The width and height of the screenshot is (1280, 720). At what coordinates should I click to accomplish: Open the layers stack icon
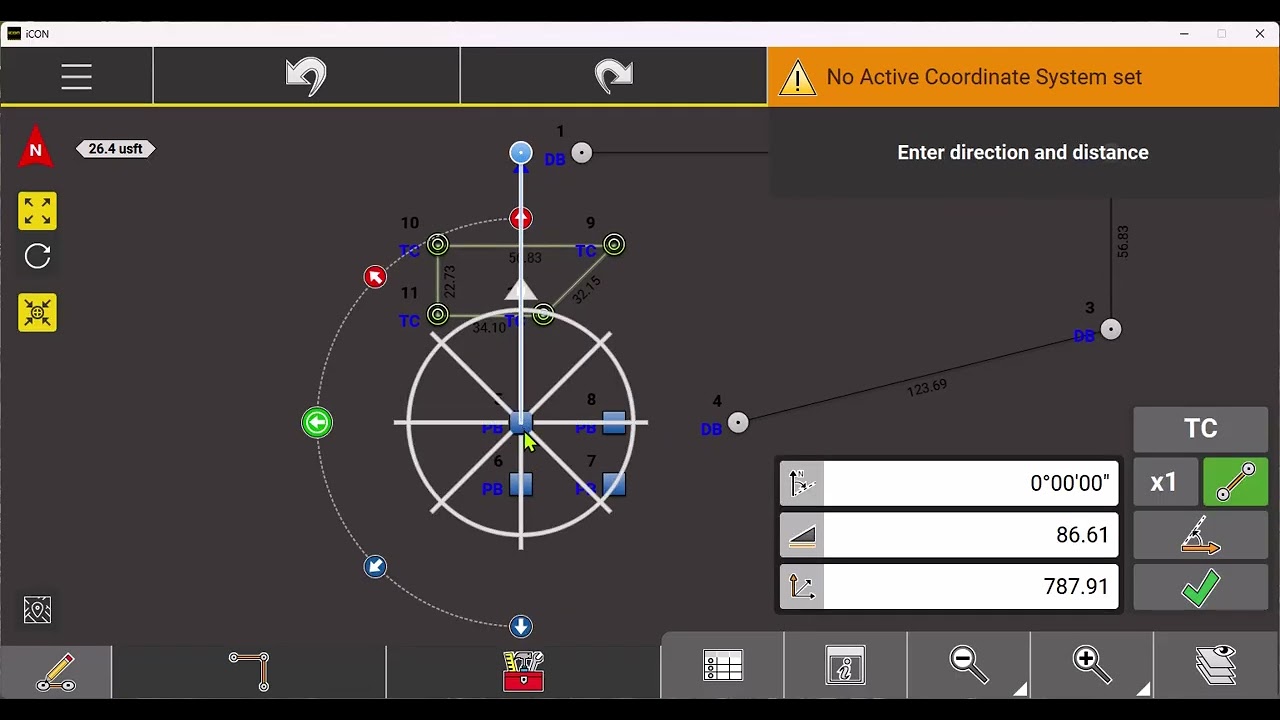[1216, 665]
